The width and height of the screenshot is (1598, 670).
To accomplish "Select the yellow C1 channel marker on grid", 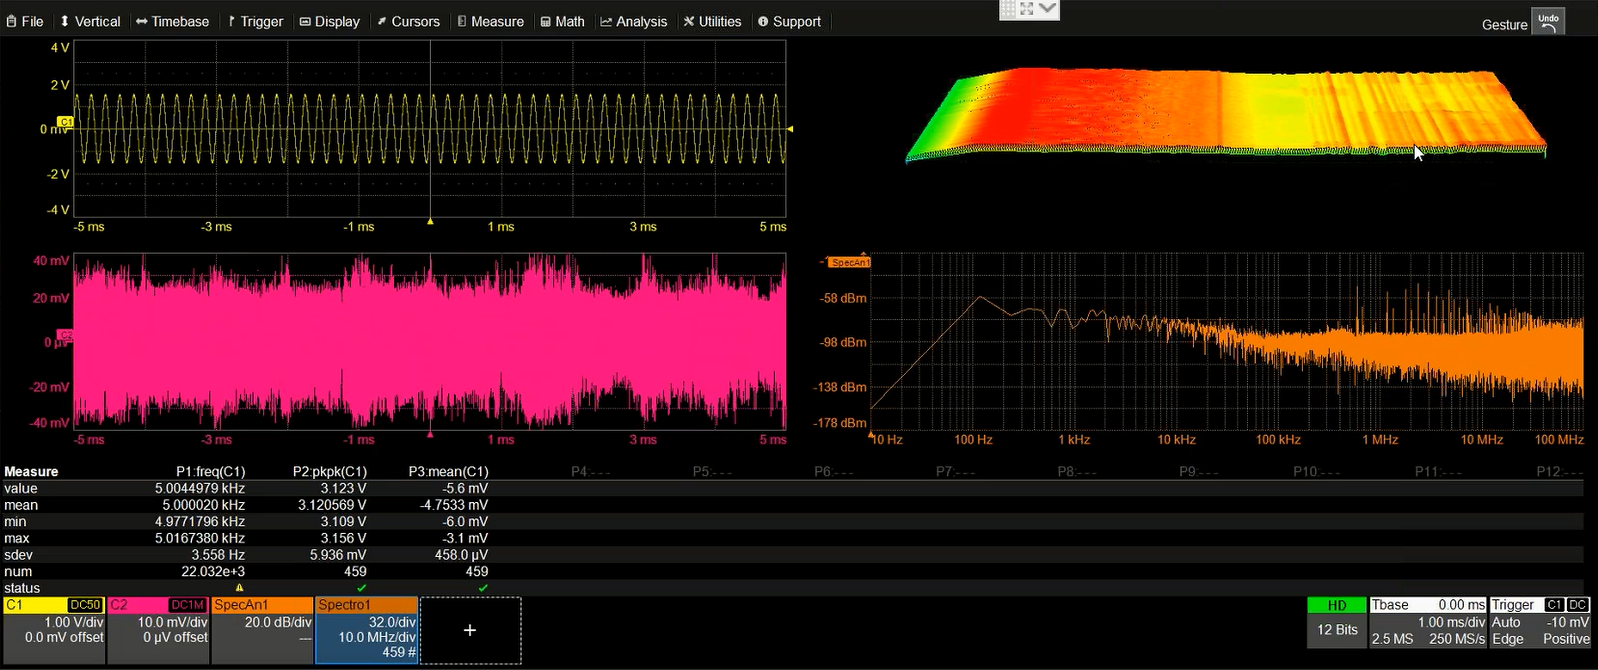I will point(65,122).
